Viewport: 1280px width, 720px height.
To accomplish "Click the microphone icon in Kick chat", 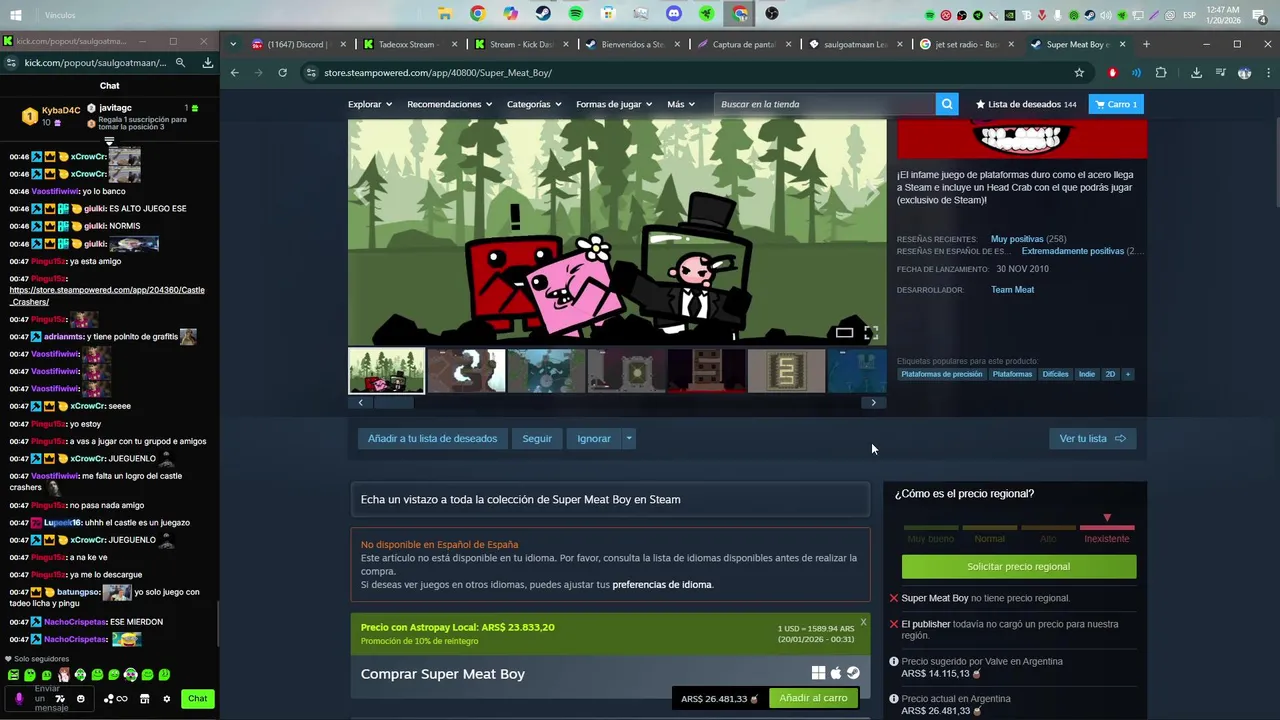I will pyautogui.click(x=19, y=699).
